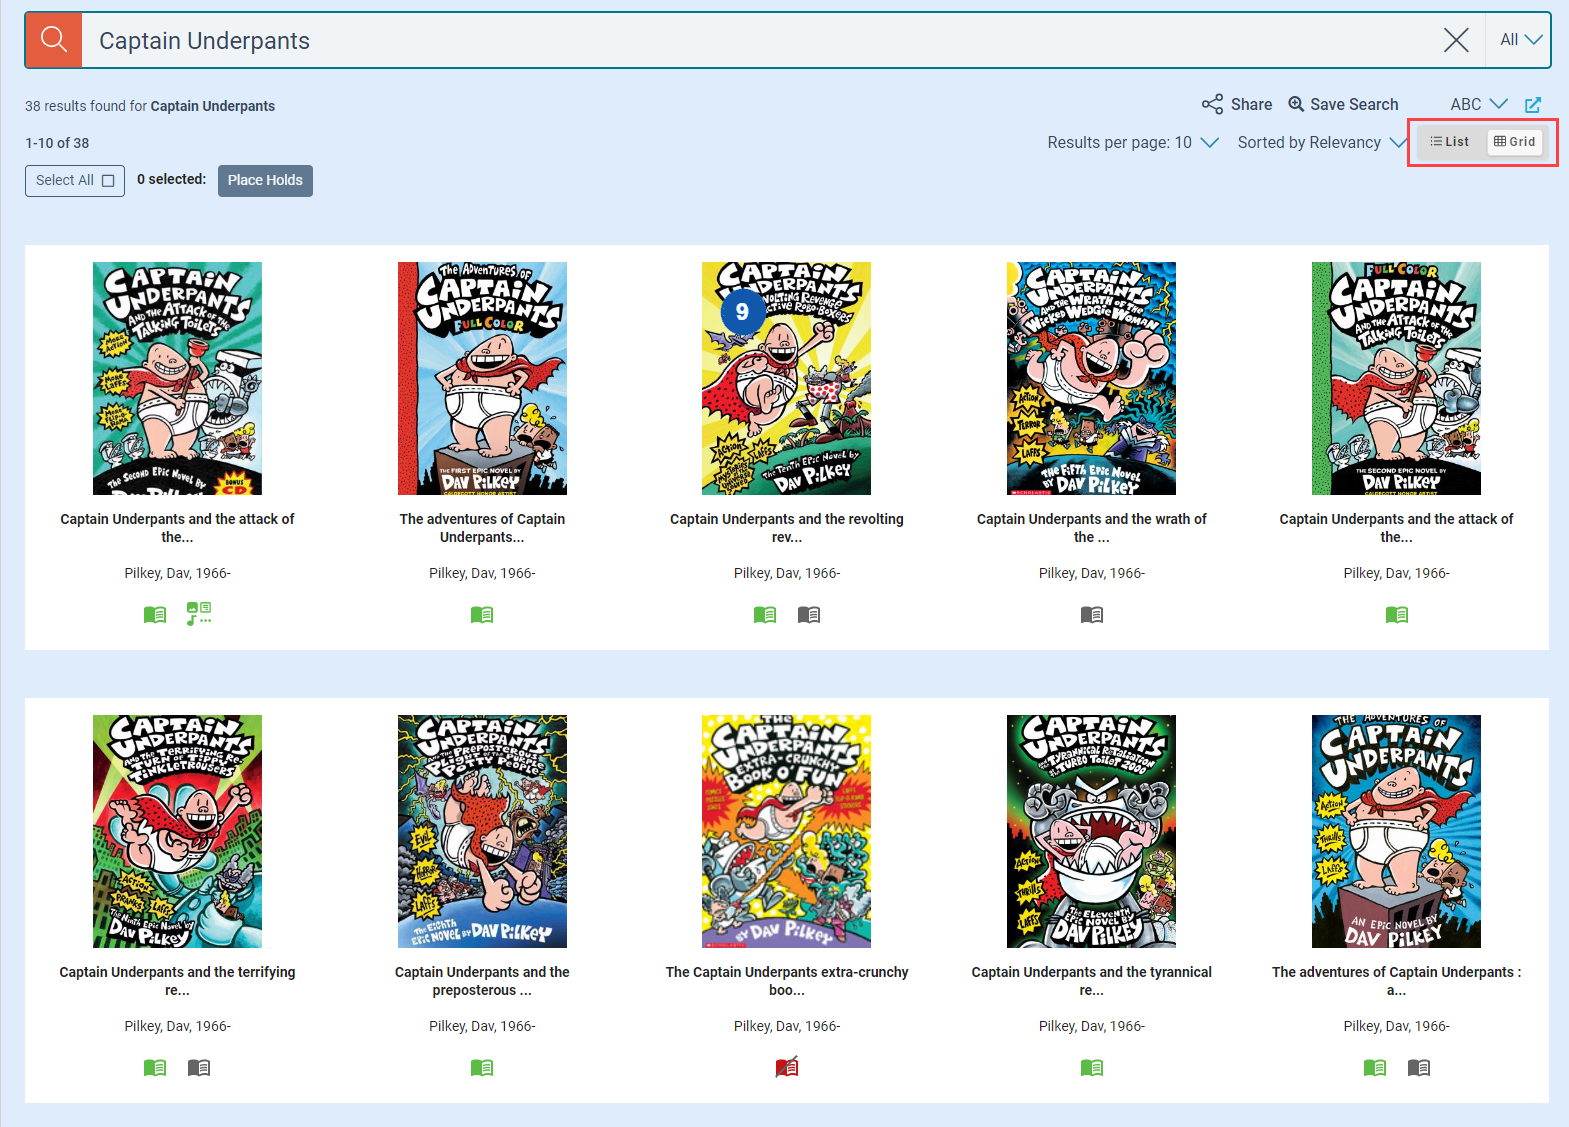
Task: Click green book icon under 'revolting rev...' result
Action: [765, 615]
